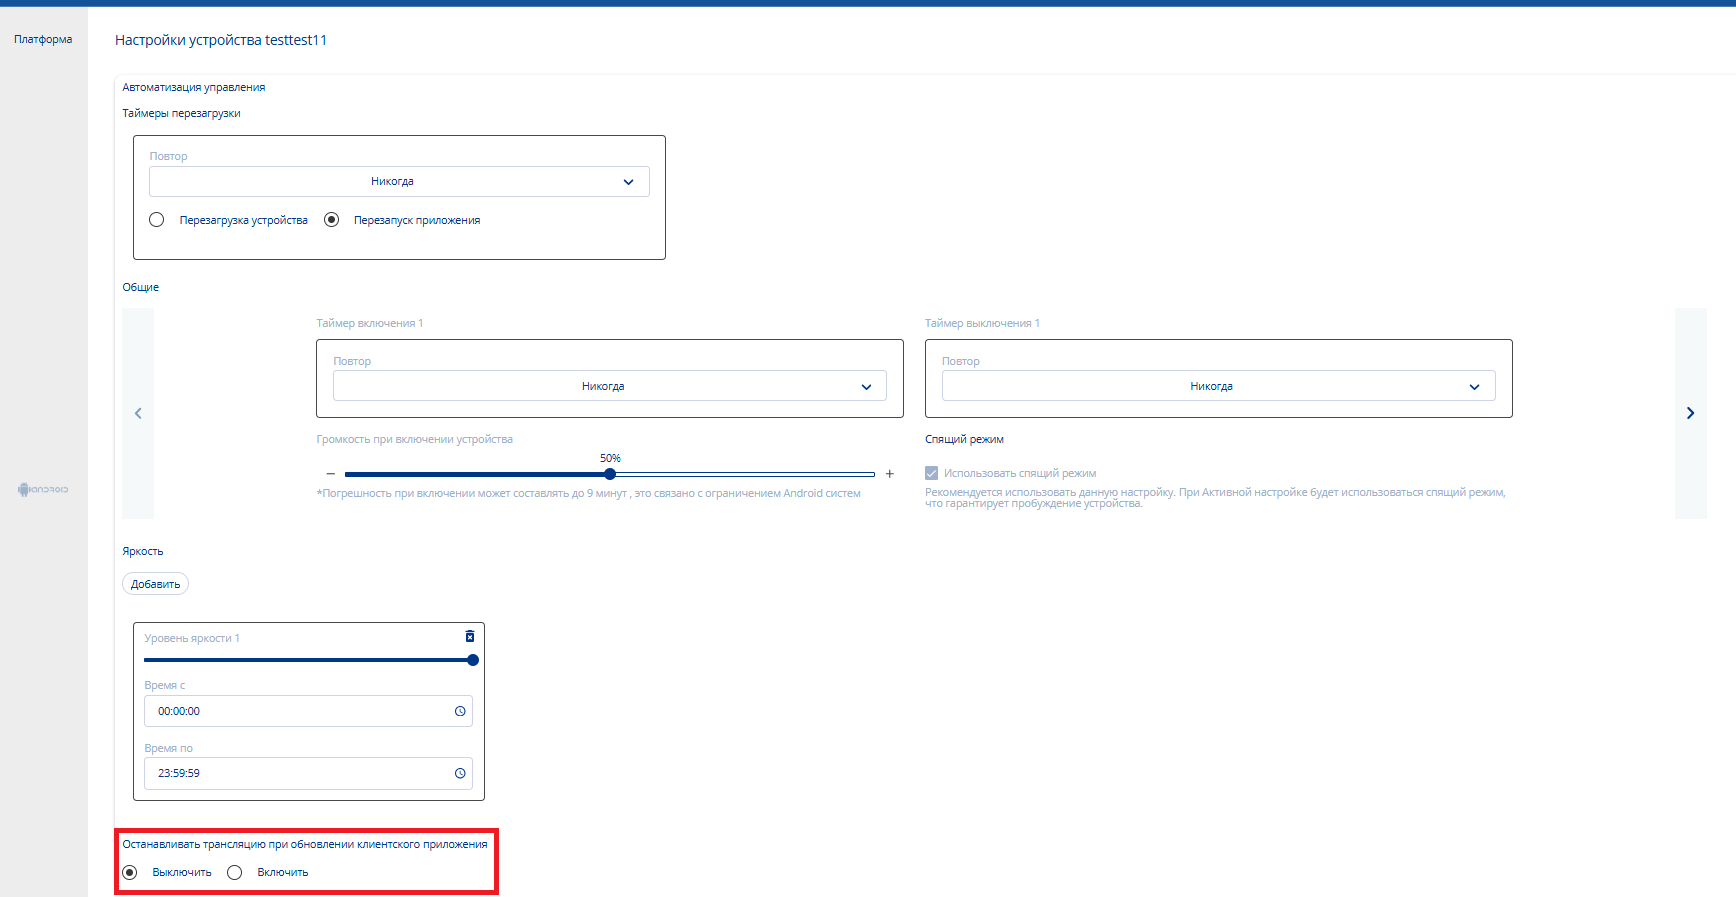Select 'Выключить' radio for broadcast stopping
The width and height of the screenshot is (1736, 897).
coord(130,872)
